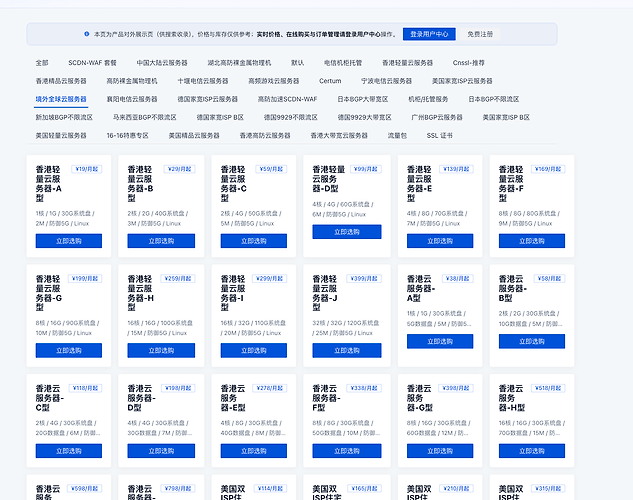Click the 免费注册 register button
The height and width of the screenshot is (500, 633).
point(480,34)
